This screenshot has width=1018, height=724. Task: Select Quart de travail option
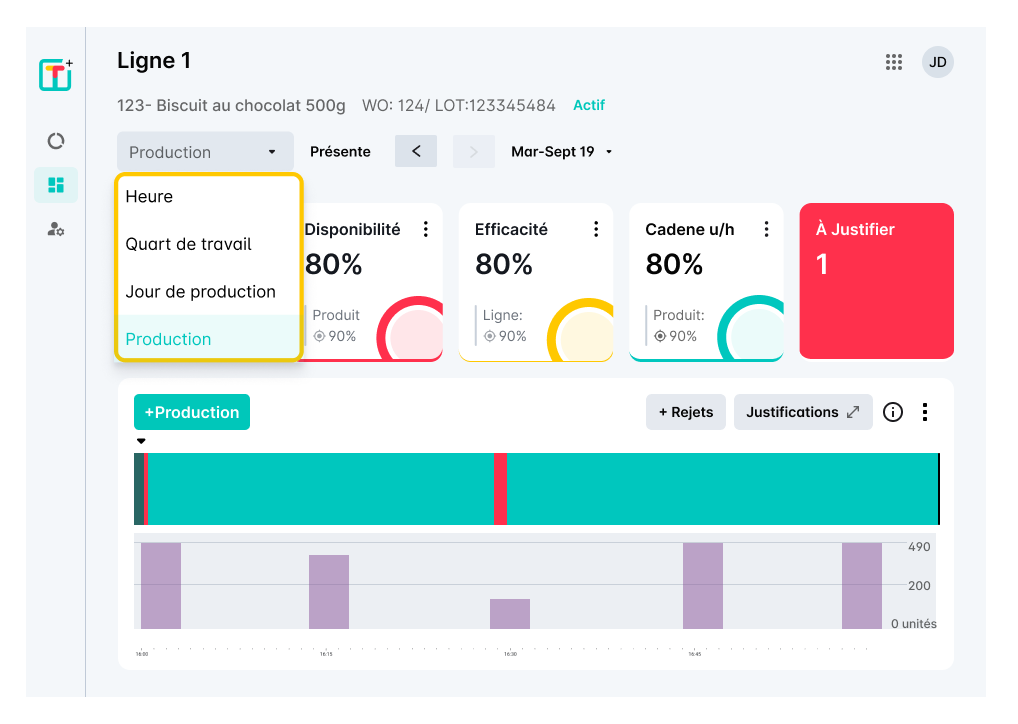(x=208, y=244)
